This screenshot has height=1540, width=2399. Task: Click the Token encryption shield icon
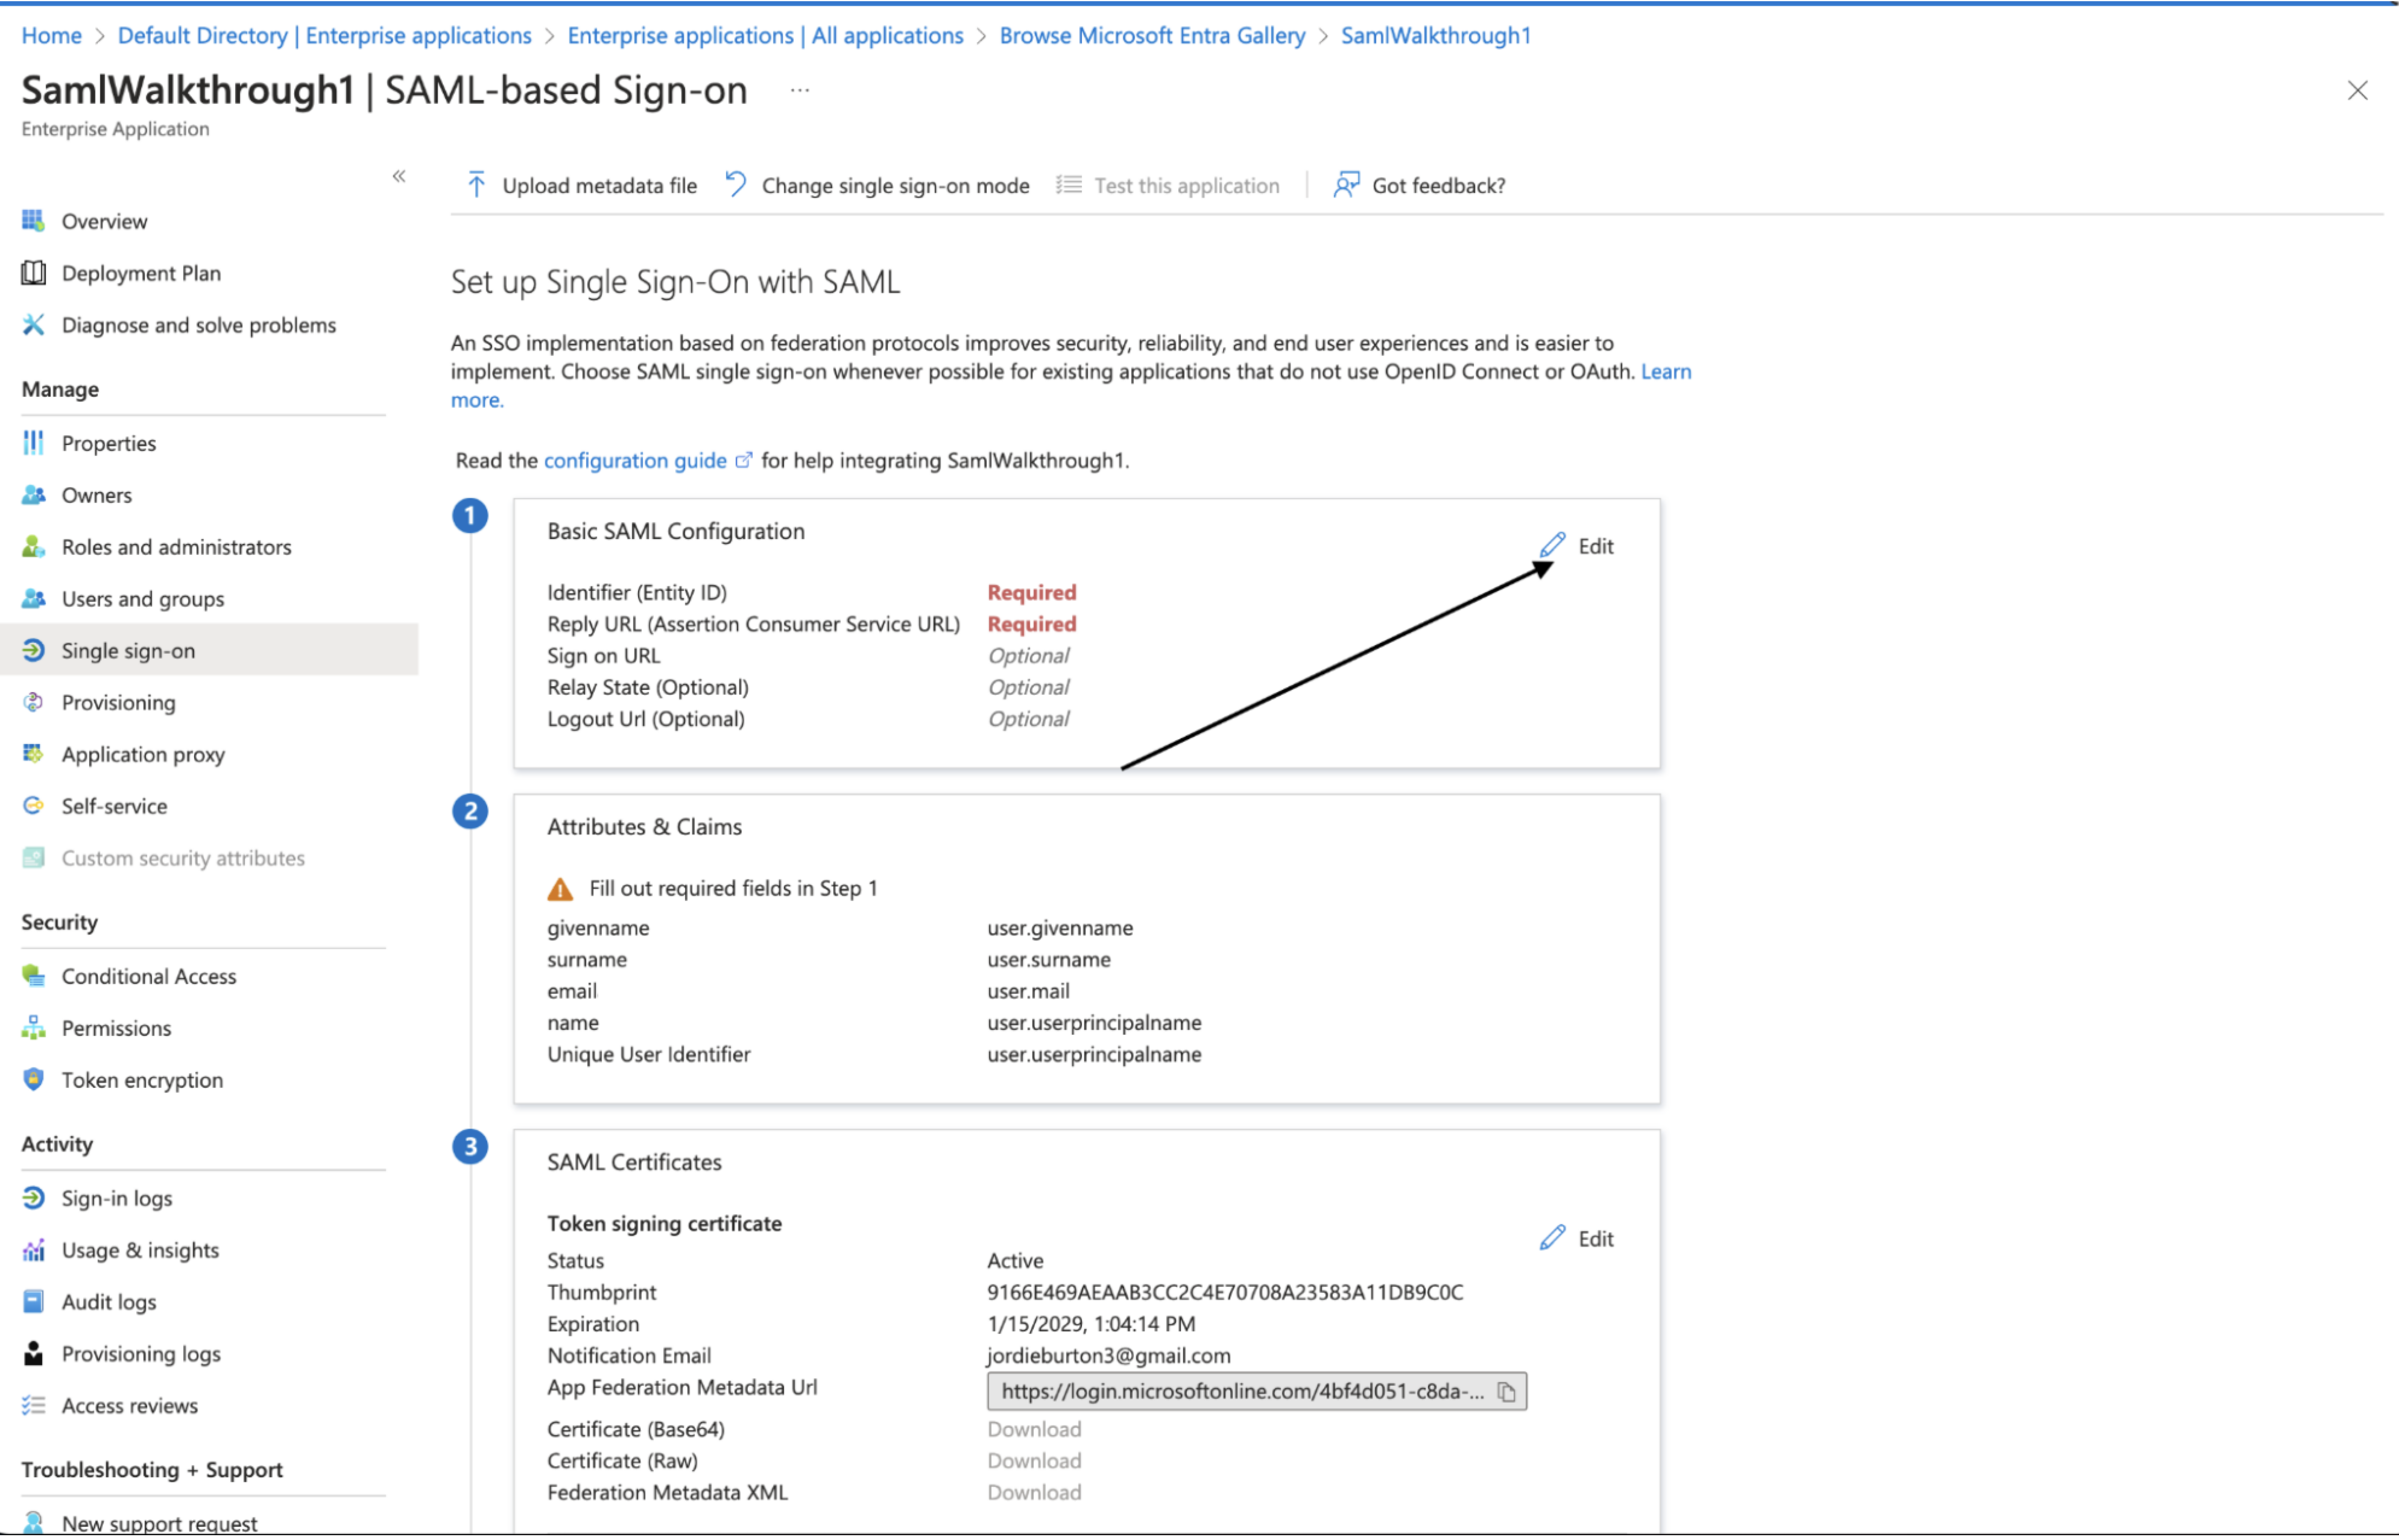coord(33,1080)
